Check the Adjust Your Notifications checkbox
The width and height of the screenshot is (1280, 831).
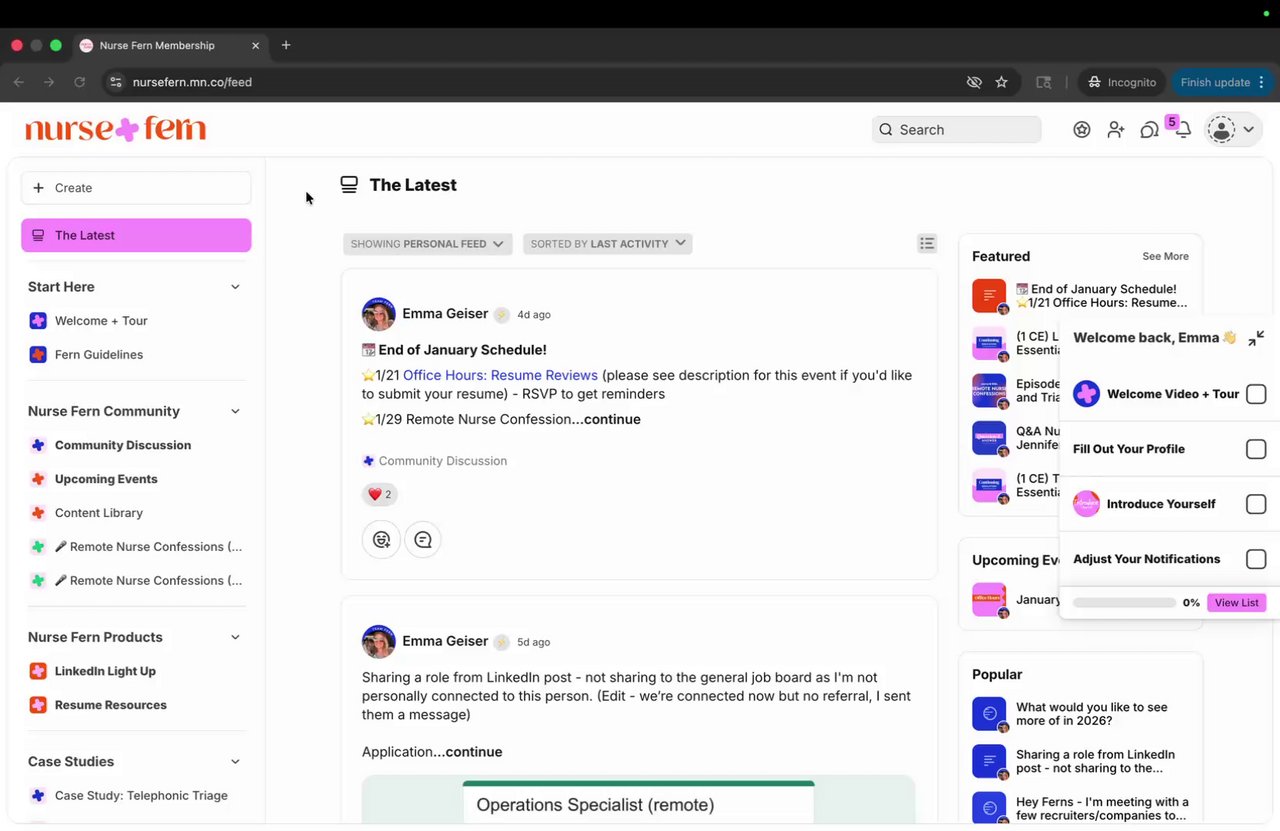[1256, 559]
